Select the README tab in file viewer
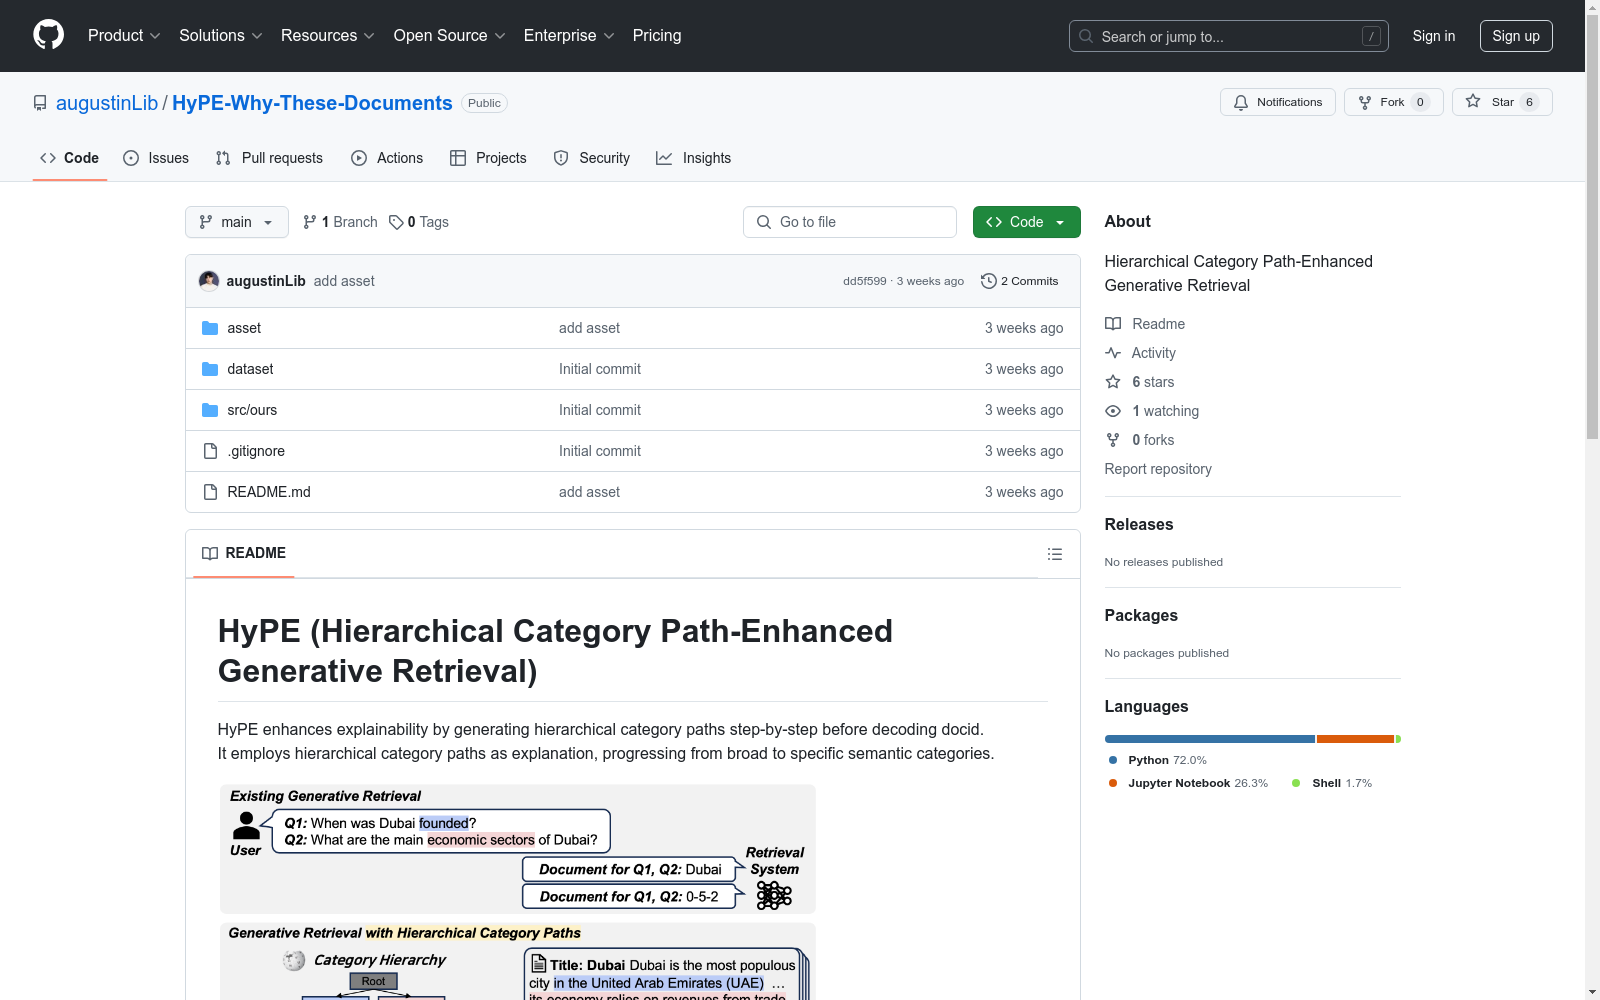 point(244,554)
